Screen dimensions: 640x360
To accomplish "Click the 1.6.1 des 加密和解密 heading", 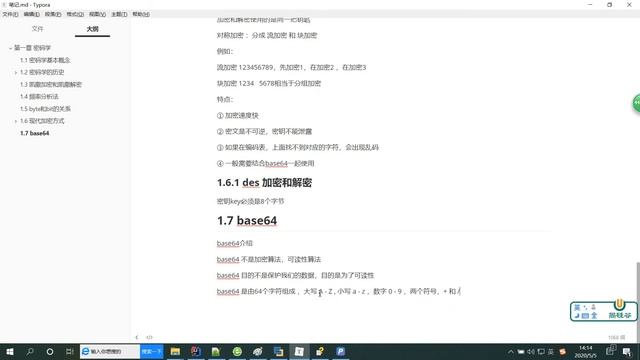I will click(x=264, y=182).
